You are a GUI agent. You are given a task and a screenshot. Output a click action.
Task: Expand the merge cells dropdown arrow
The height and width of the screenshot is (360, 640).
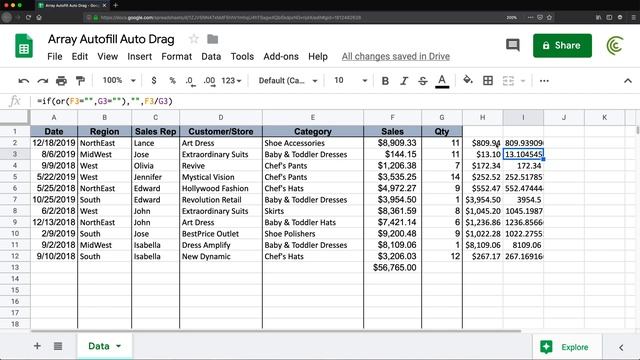523,81
